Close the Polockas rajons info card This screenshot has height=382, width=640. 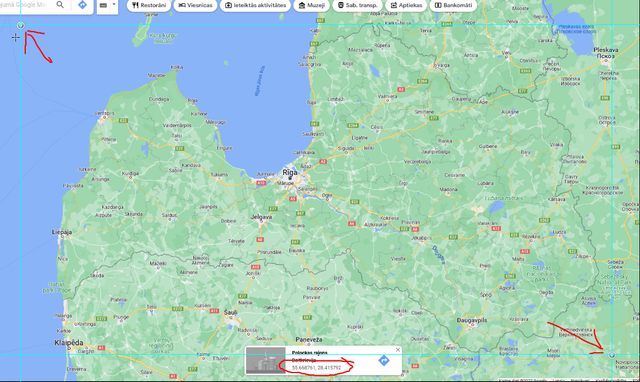click(398, 350)
